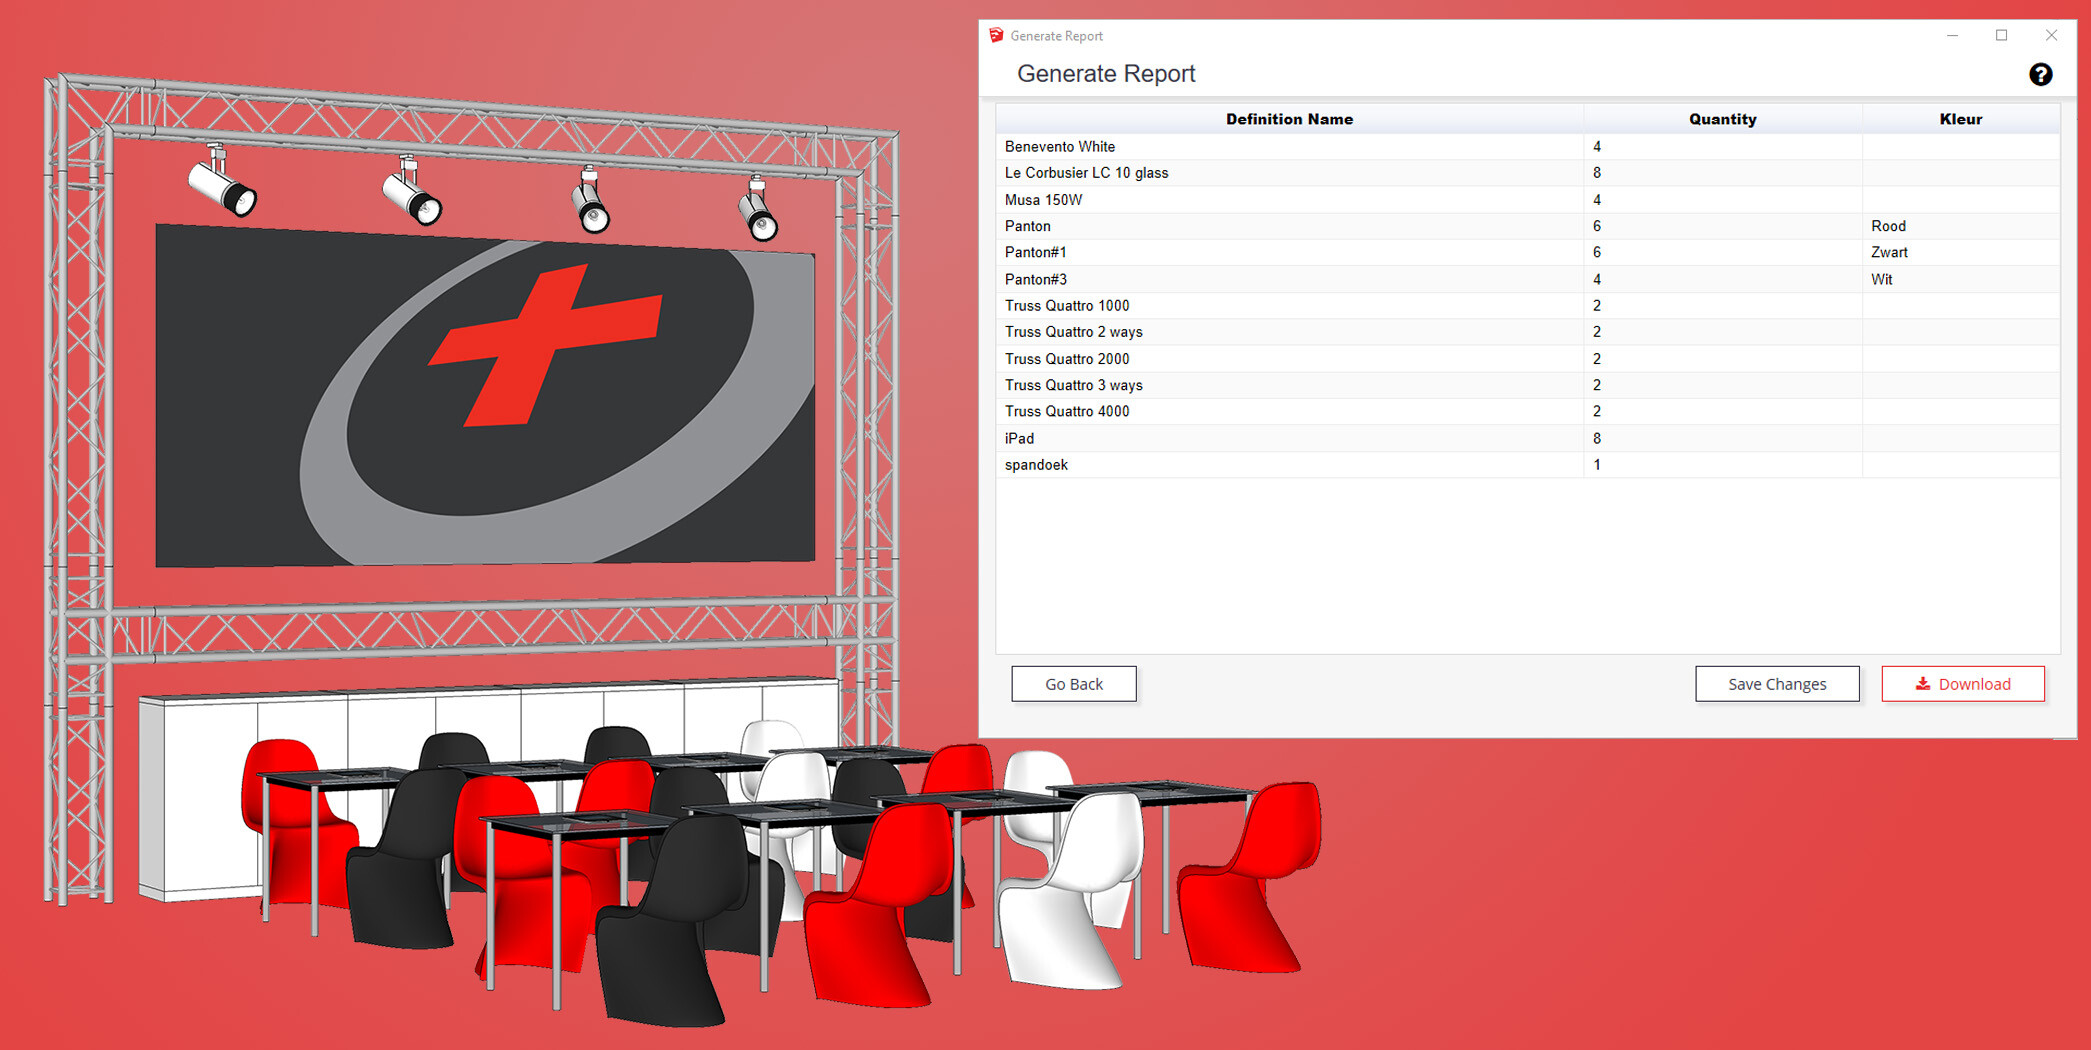This screenshot has width=2091, height=1050.
Task: Maximize the Generate Report window
Action: [x=2001, y=36]
